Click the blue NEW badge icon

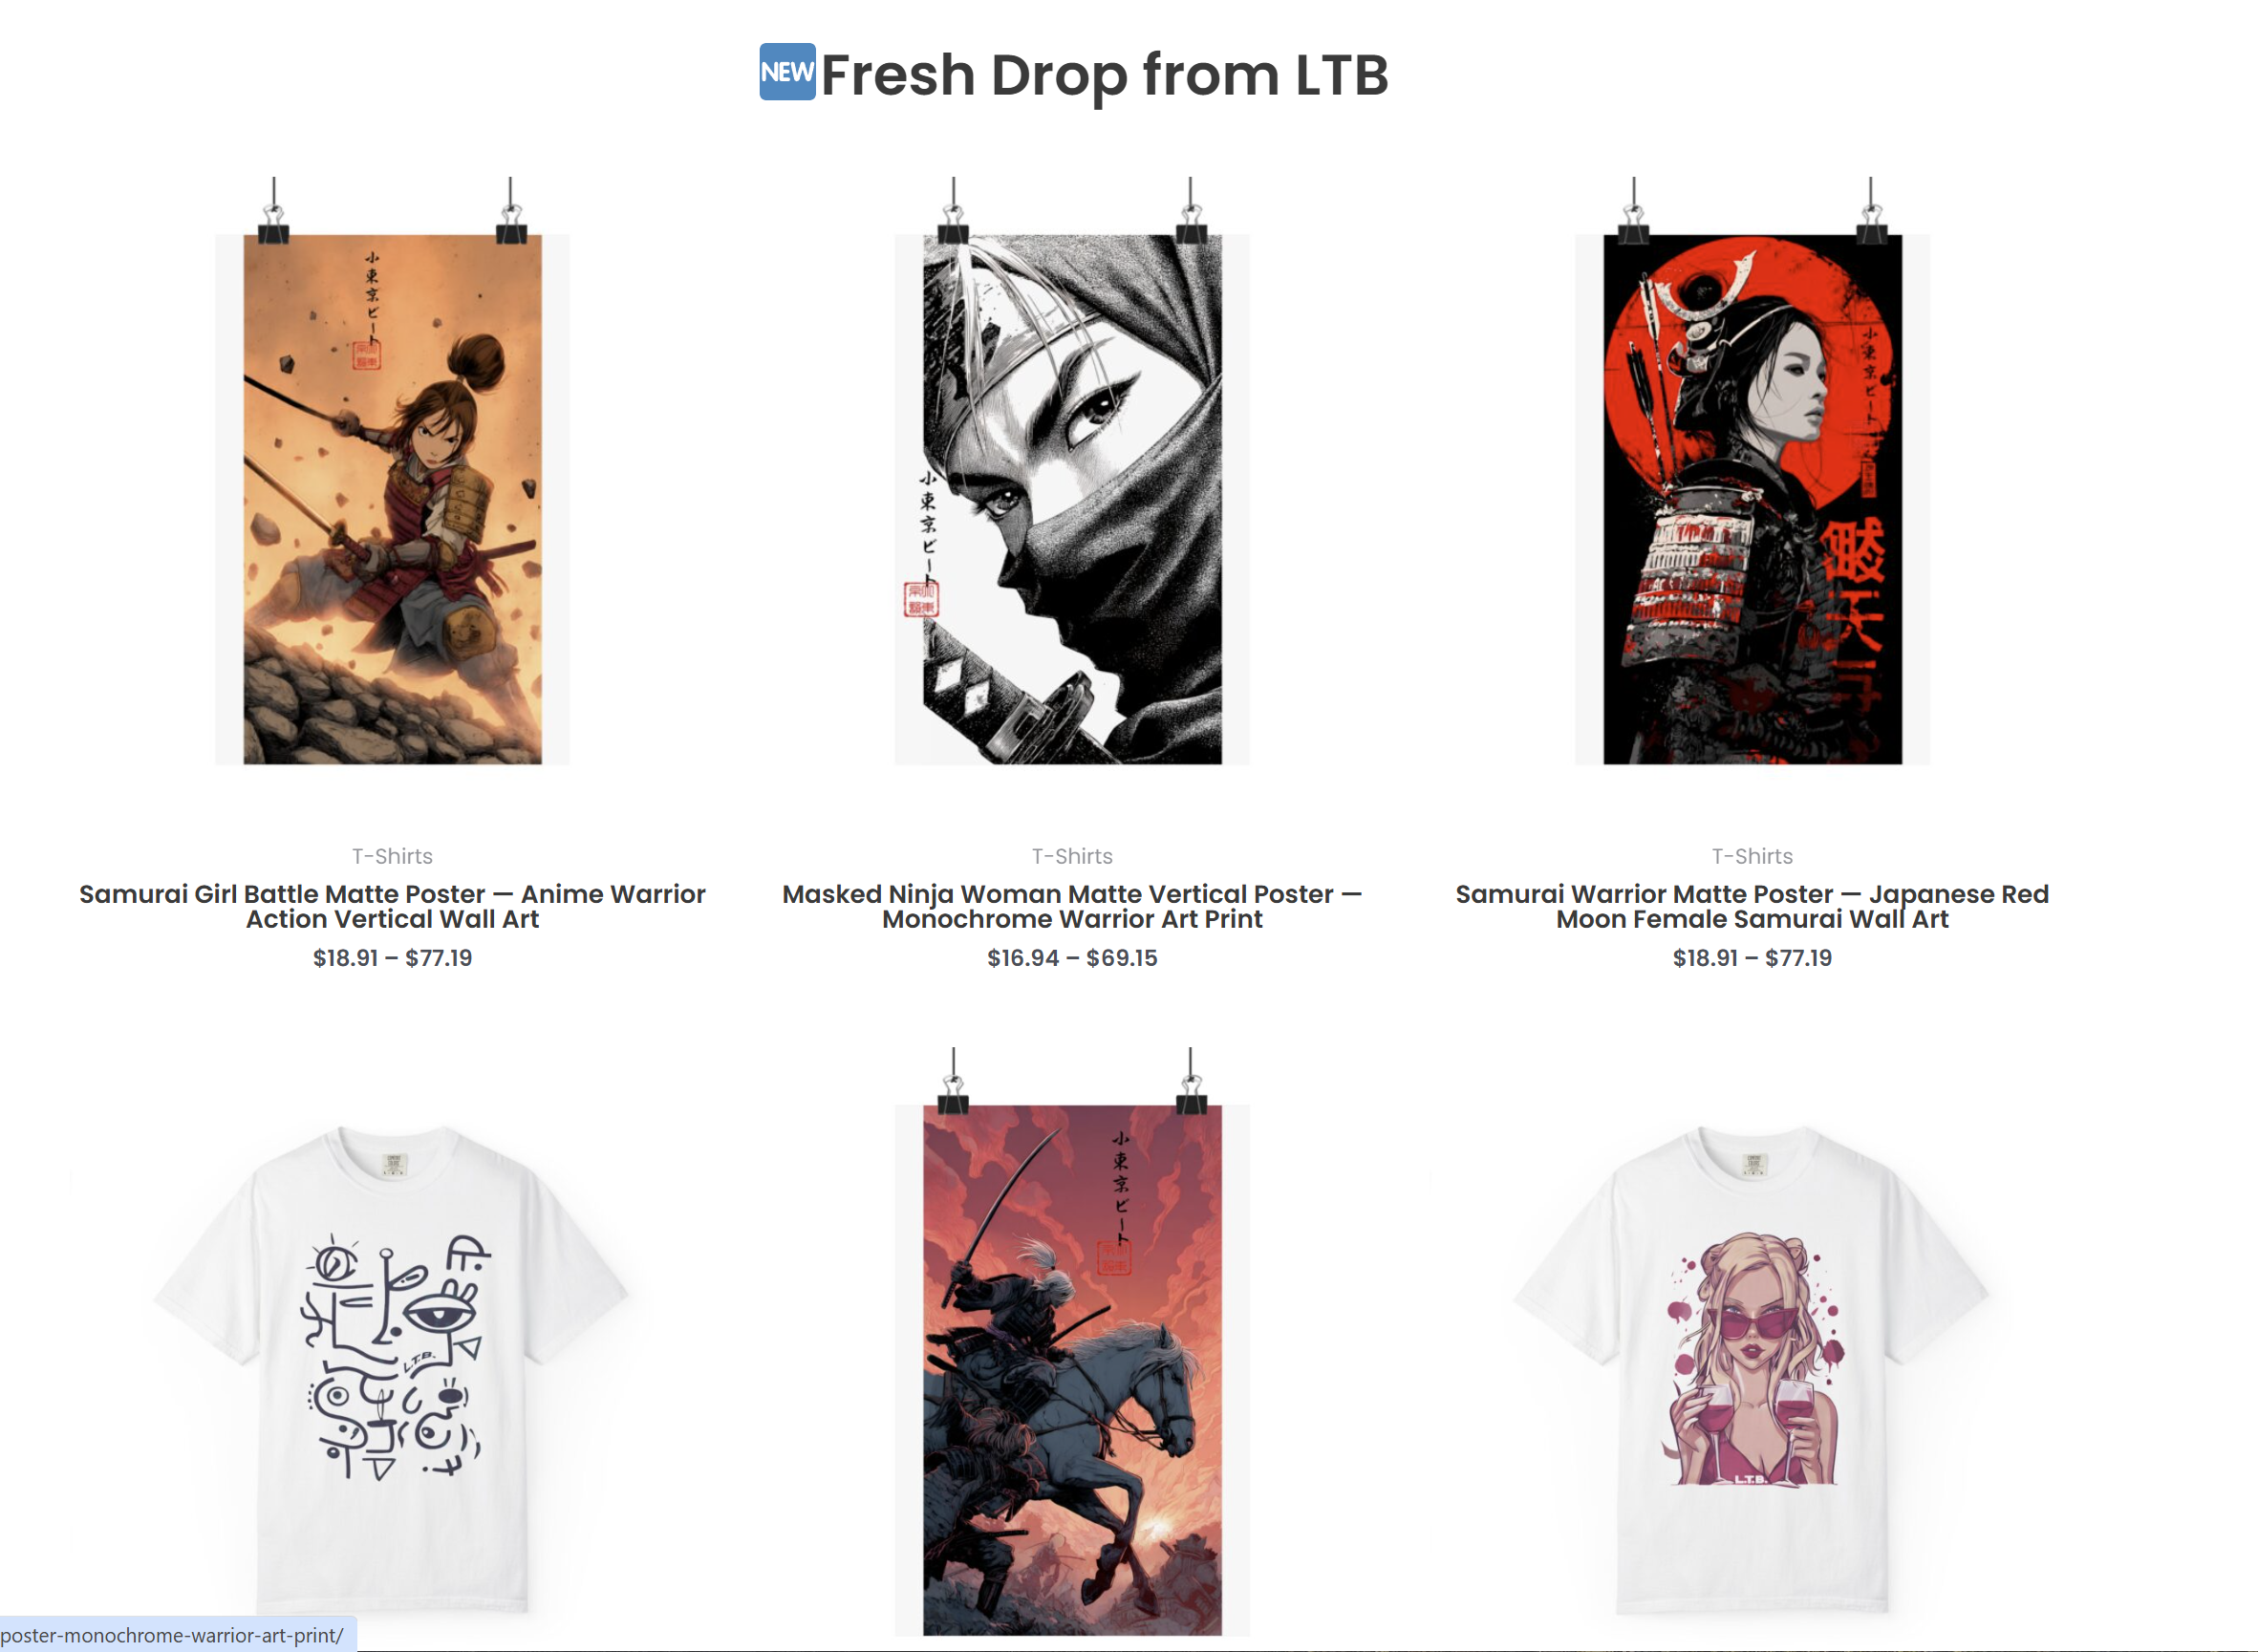click(787, 72)
